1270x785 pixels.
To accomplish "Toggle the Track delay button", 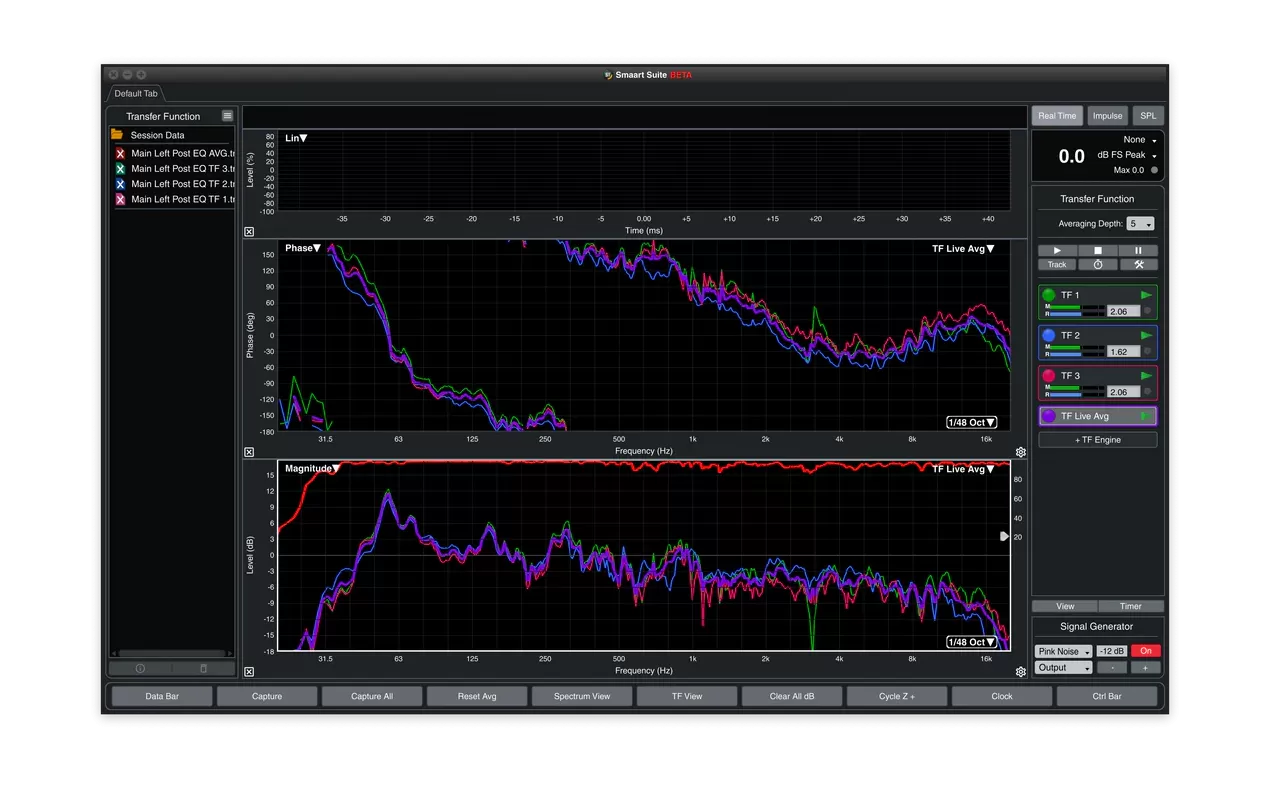I will [1057, 265].
